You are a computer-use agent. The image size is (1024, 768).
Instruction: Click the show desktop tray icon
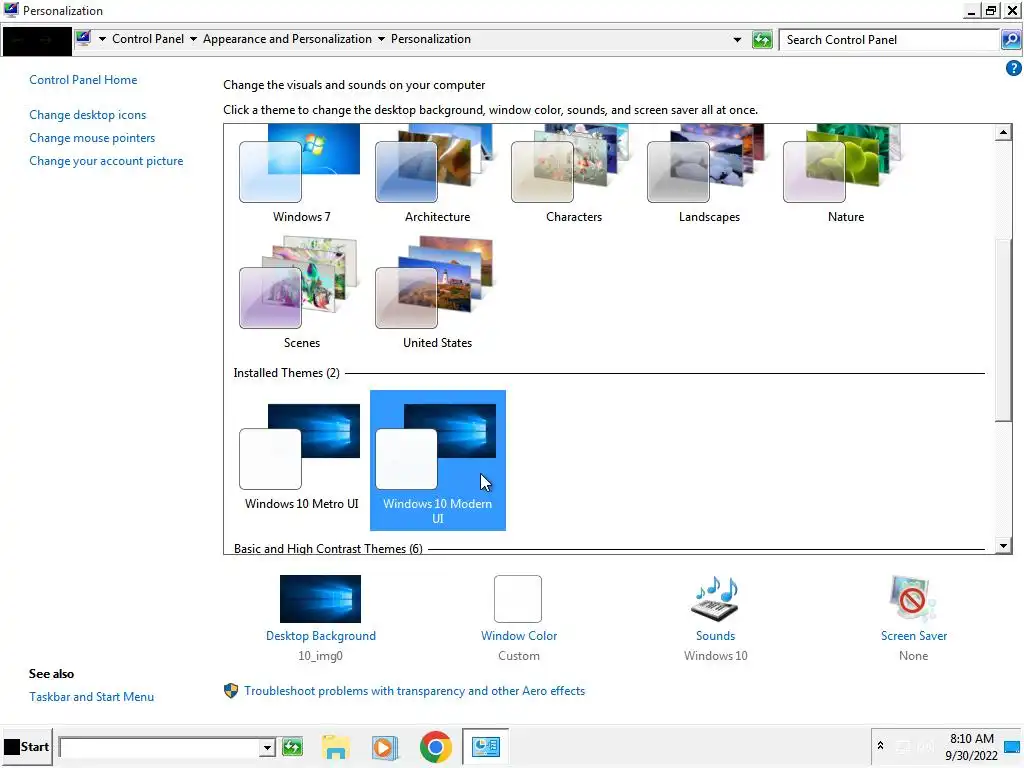1012,747
